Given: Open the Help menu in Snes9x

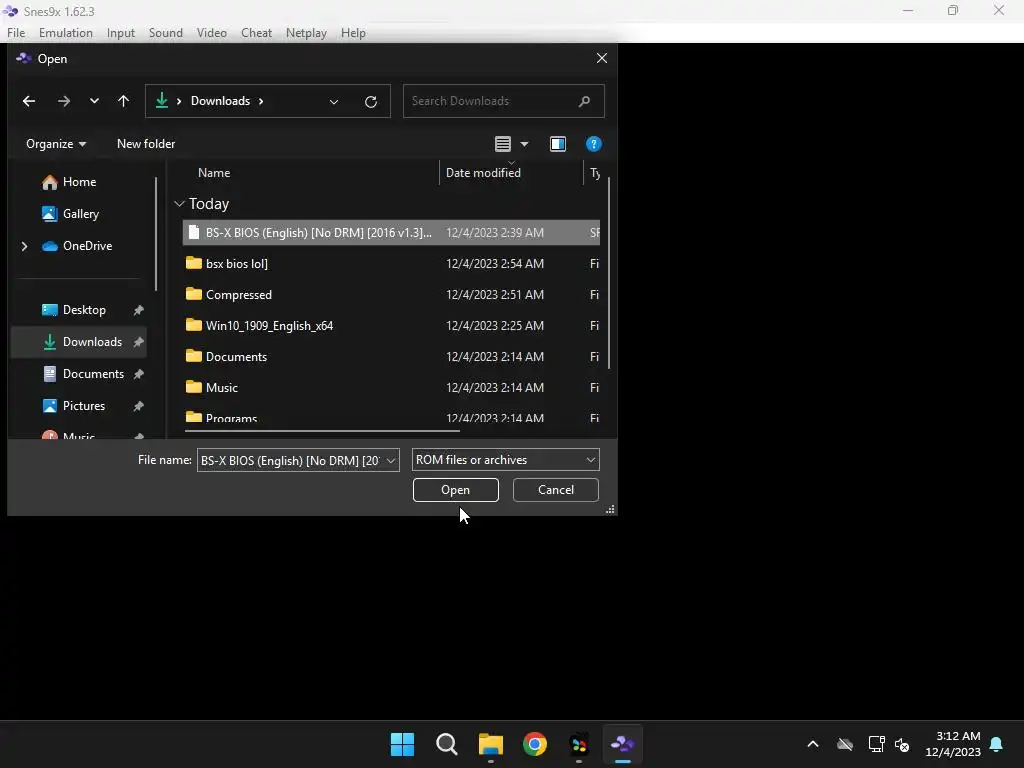Looking at the screenshot, I should 353,33.
